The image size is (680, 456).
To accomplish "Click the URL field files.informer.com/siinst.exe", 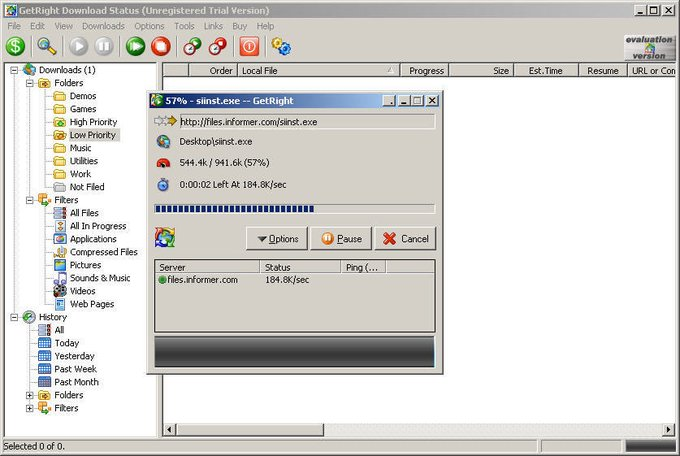I will pyautogui.click(x=307, y=122).
